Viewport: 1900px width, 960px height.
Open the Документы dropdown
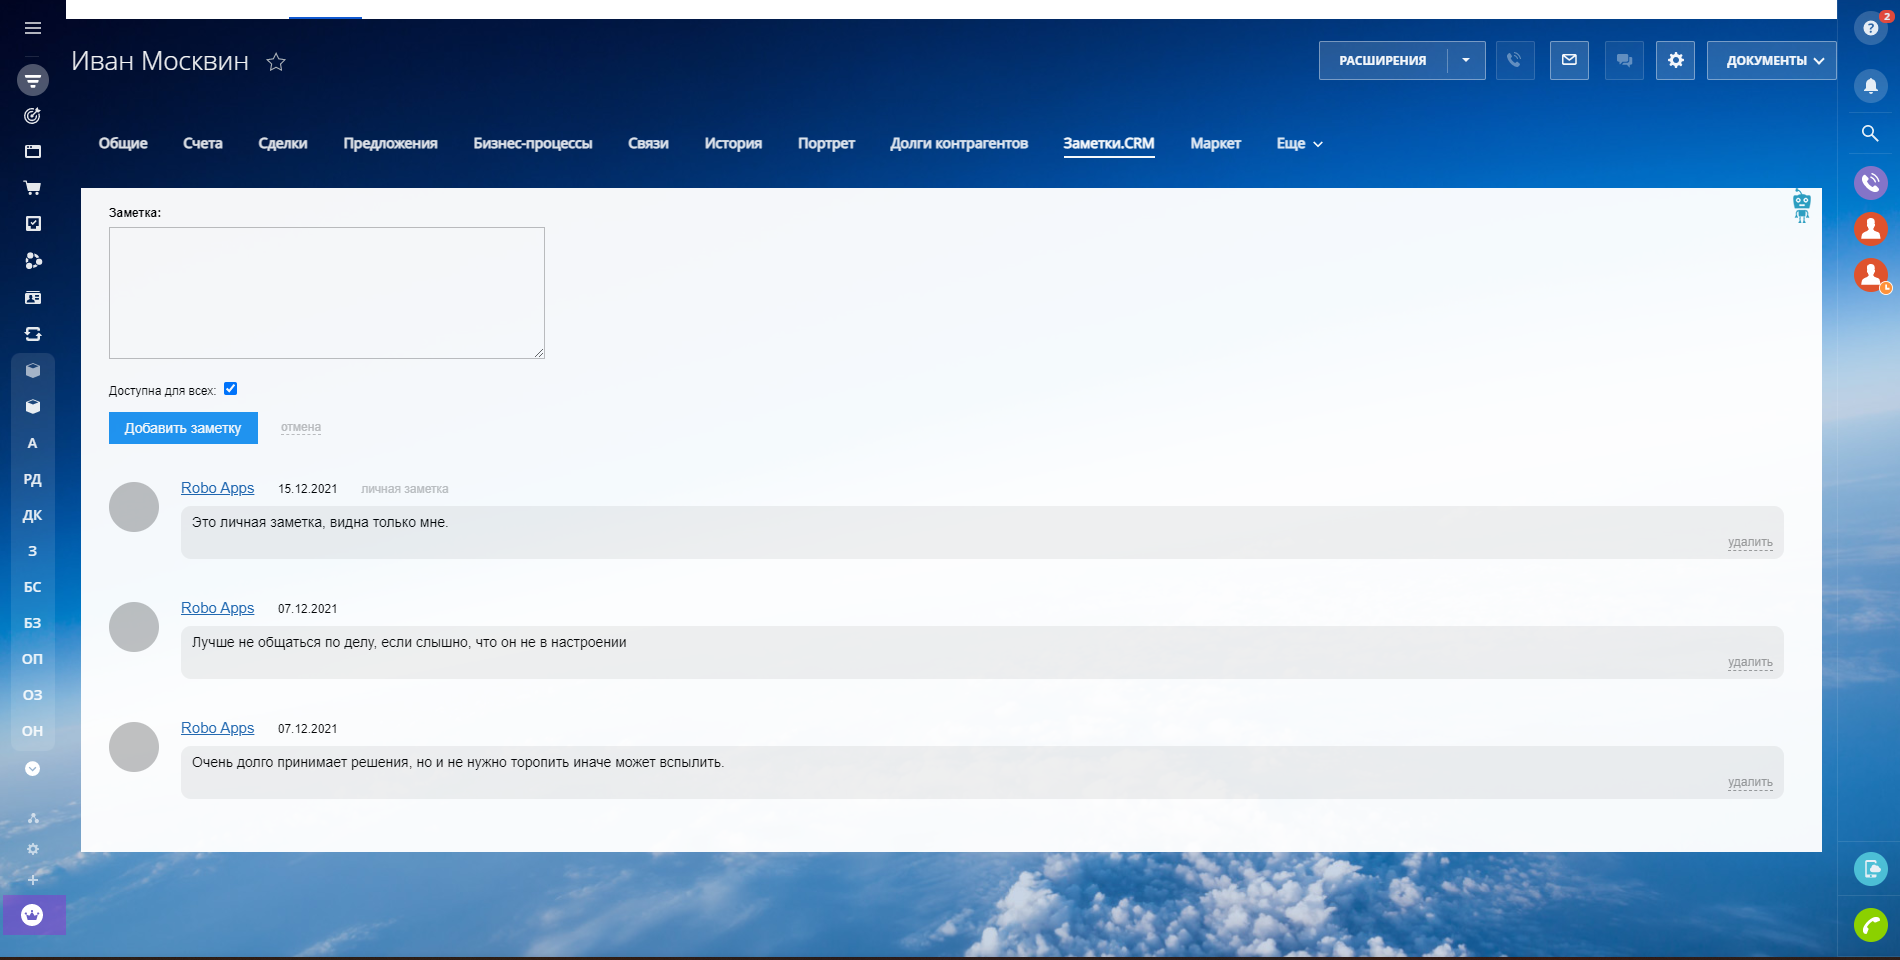point(1771,60)
